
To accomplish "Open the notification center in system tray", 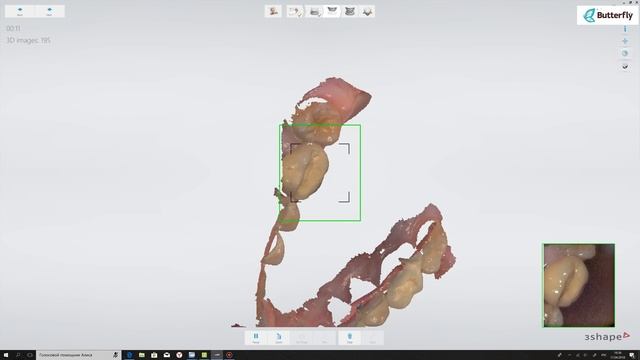I will pyautogui.click(x=632, y=355).
